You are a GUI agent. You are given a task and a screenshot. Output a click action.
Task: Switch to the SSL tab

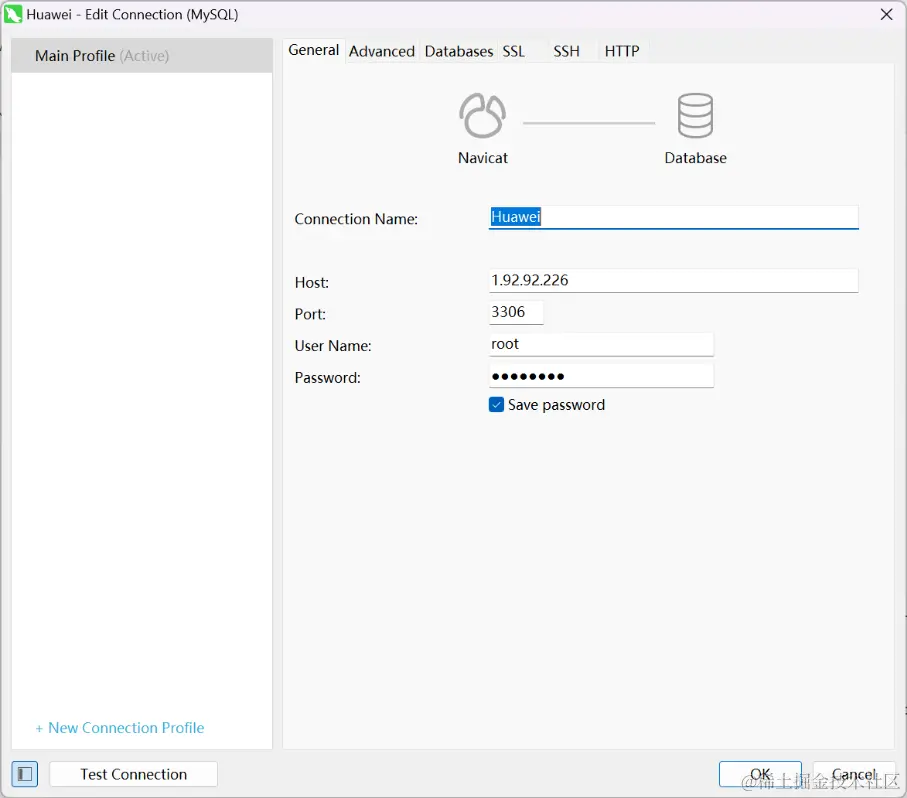(514, 51)
